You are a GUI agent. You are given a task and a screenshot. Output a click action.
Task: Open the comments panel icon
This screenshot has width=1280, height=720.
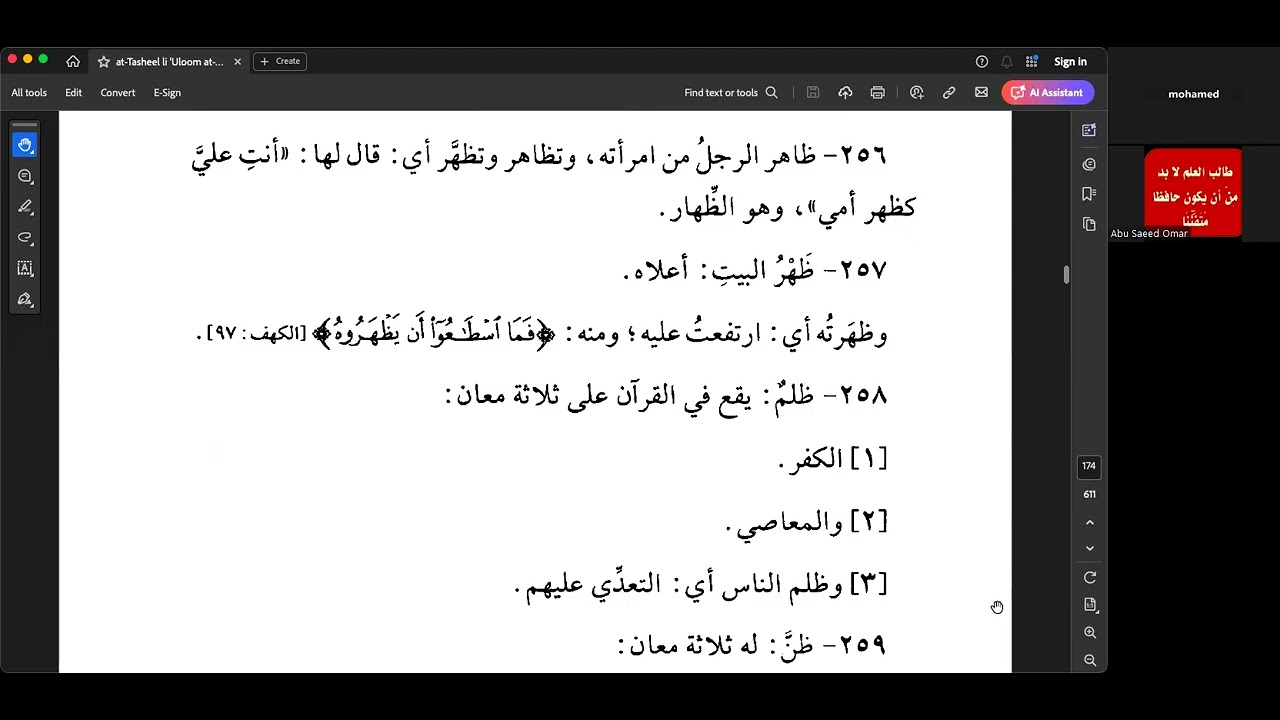click(1089, 164)
